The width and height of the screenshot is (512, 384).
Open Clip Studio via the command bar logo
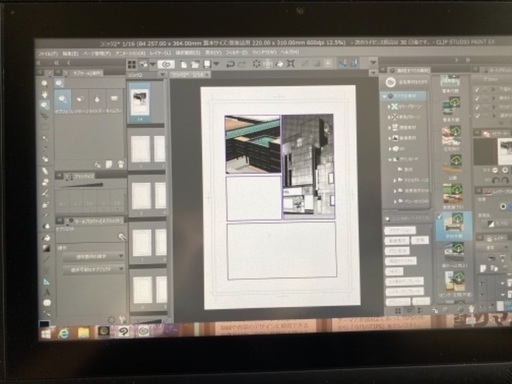(166, 64)
